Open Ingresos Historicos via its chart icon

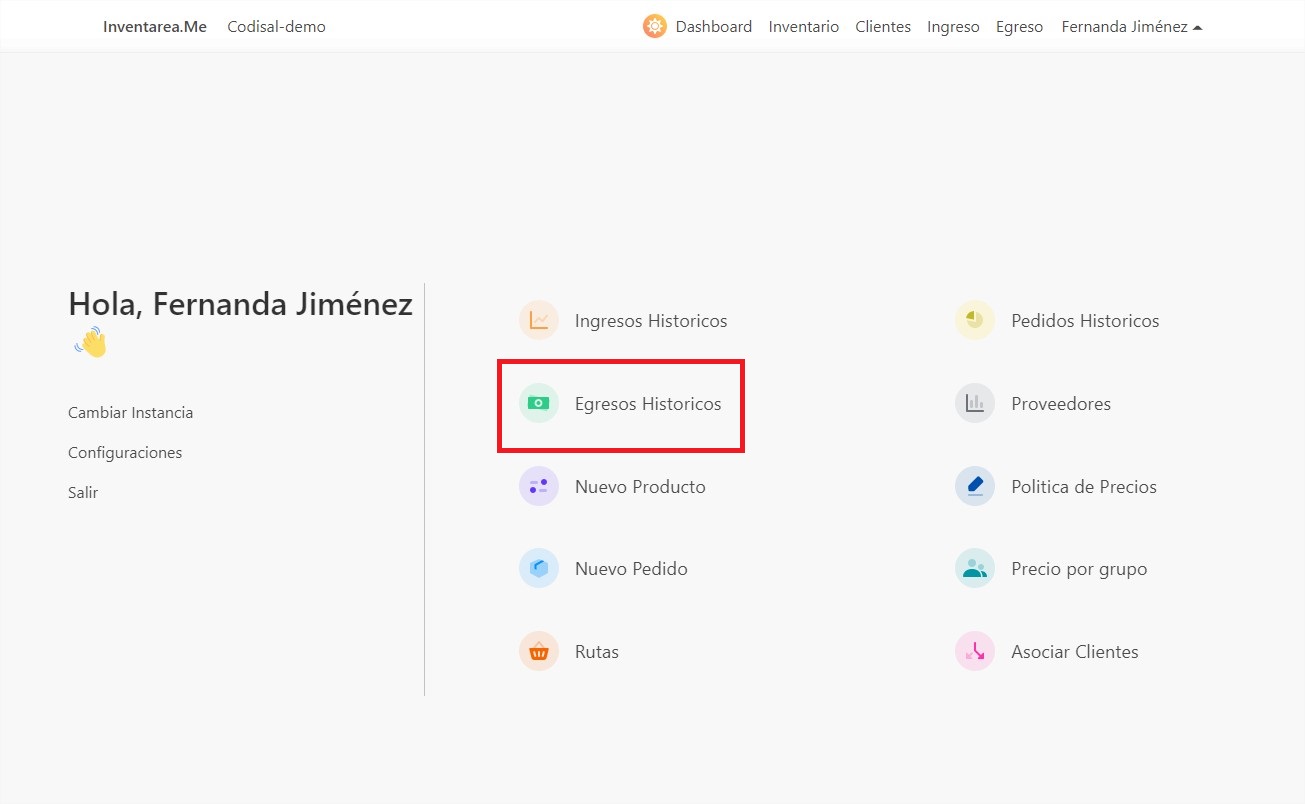[x=538, y=320]
